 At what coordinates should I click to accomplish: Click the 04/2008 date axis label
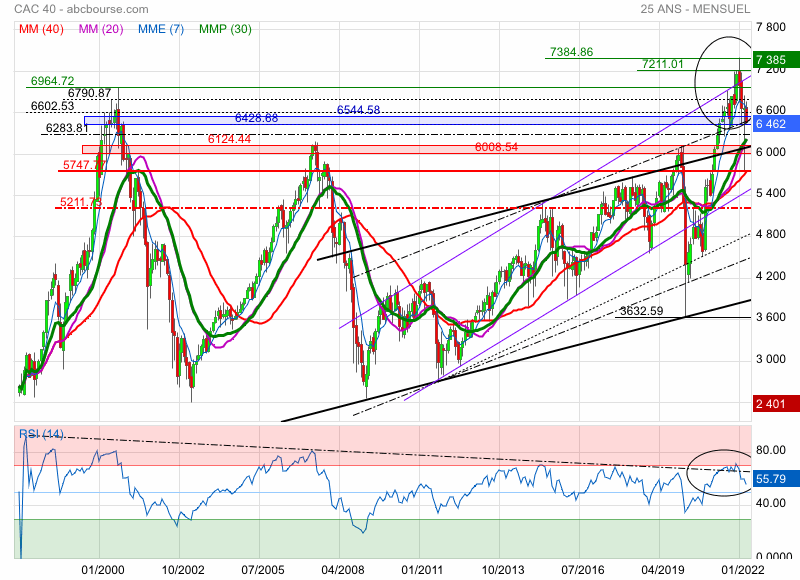(343, 570)
